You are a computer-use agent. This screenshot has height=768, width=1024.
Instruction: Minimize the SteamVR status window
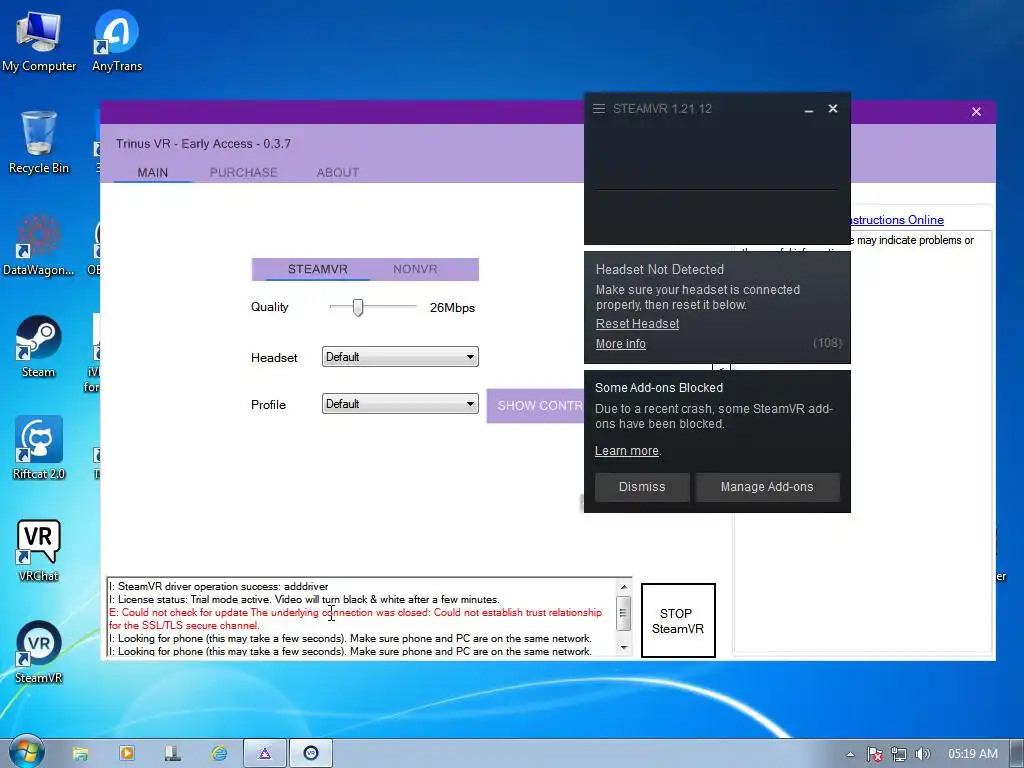click(808, 109)
